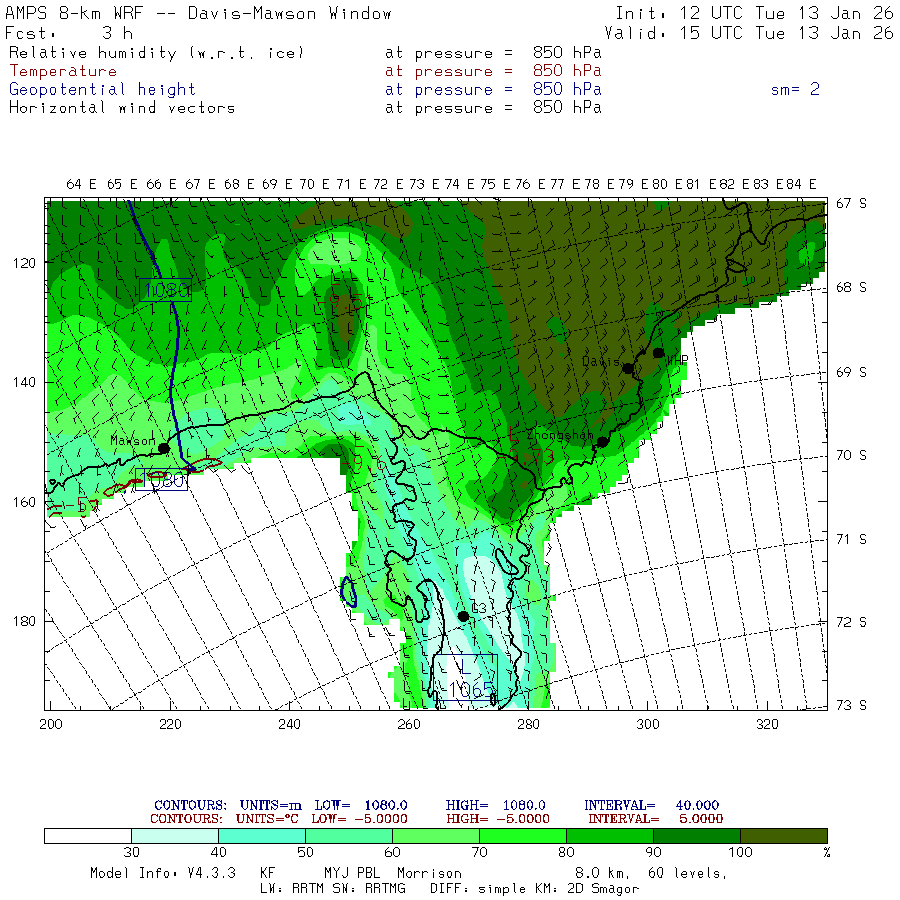Select the LW: RRTM SW: RRTMG text
This screenshot has height=900, width=900.
(333, 889)
